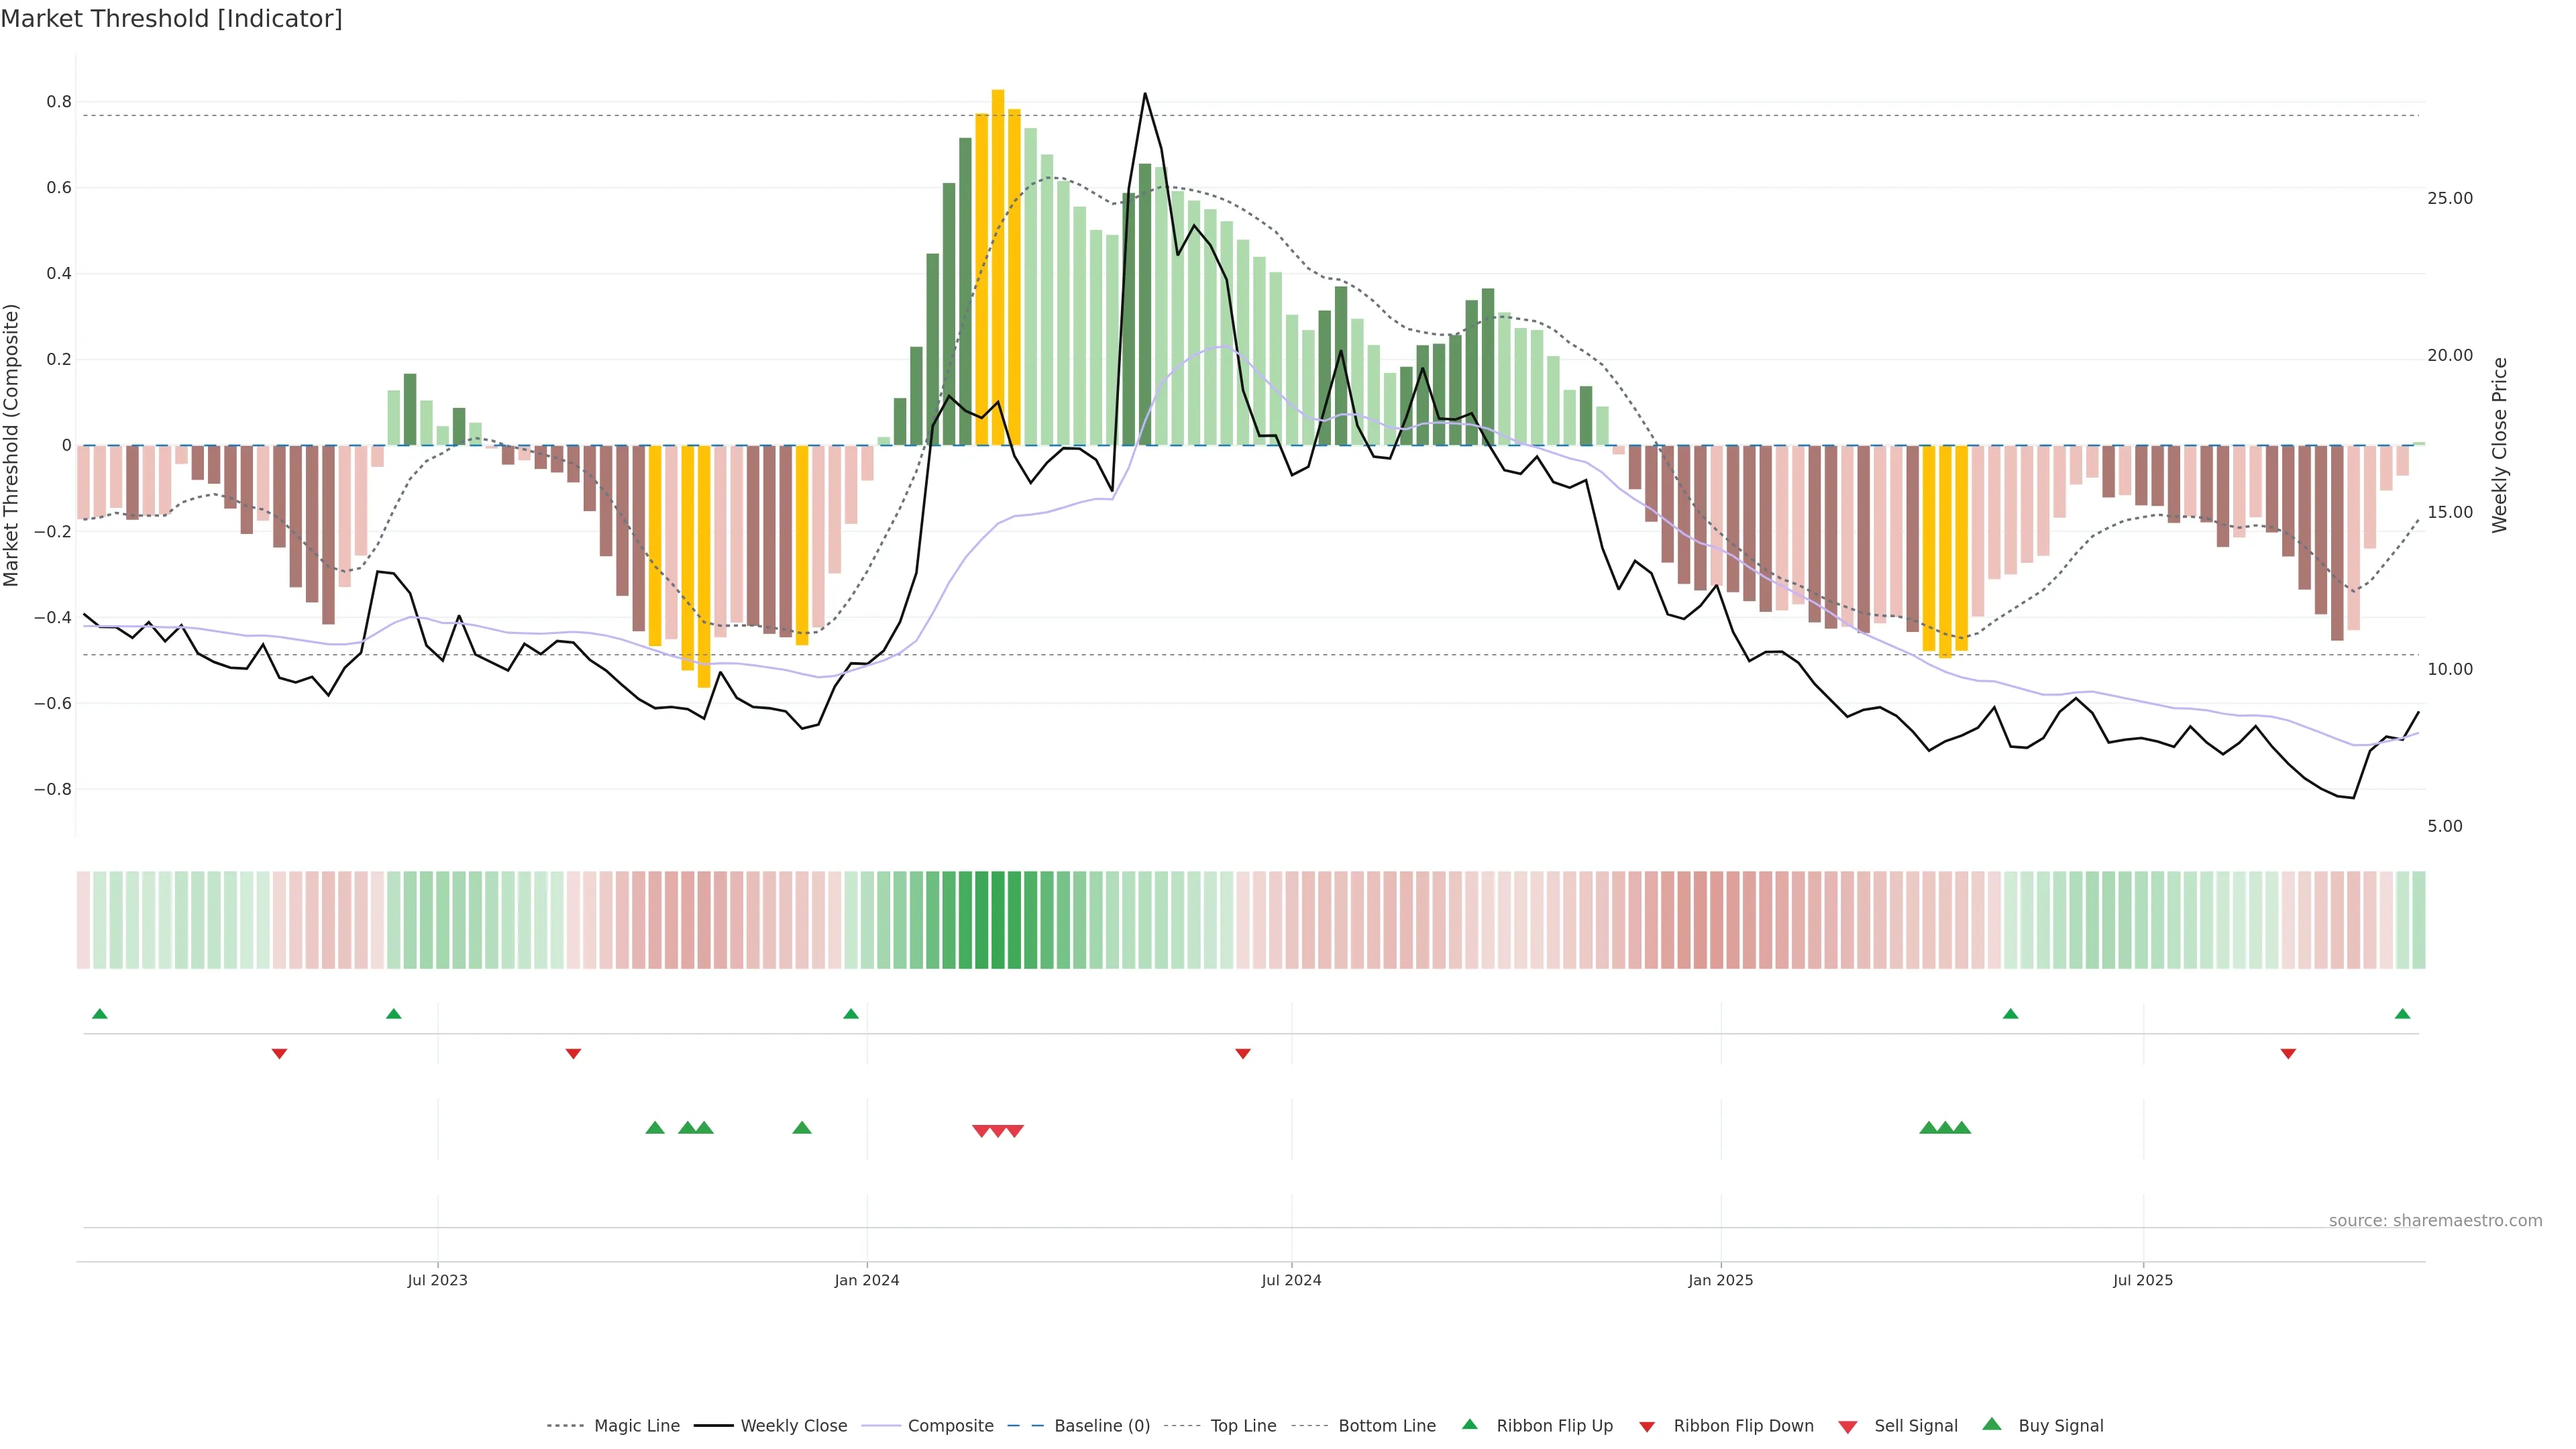Screen dimensions: 2576x1449
Task: Click the first green ribbon flip up marker
Action: point(99,1014)
